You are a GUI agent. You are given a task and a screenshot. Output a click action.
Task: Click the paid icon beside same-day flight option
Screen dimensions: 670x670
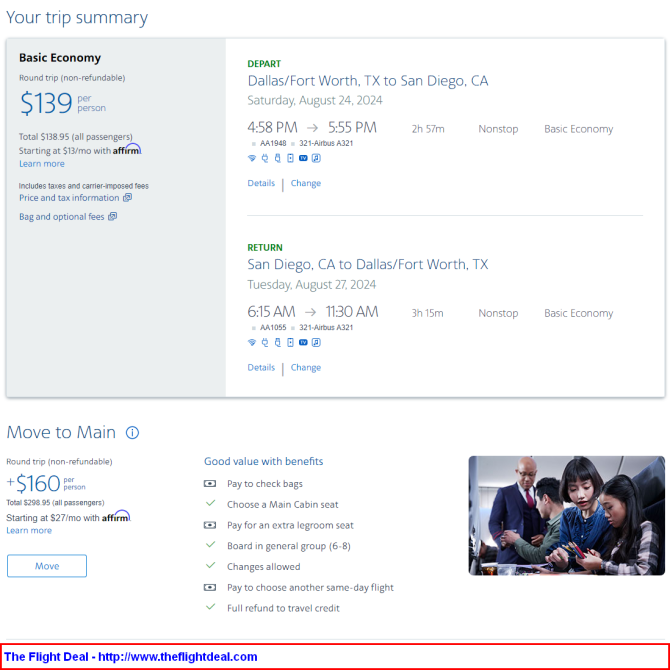point(210,587)
